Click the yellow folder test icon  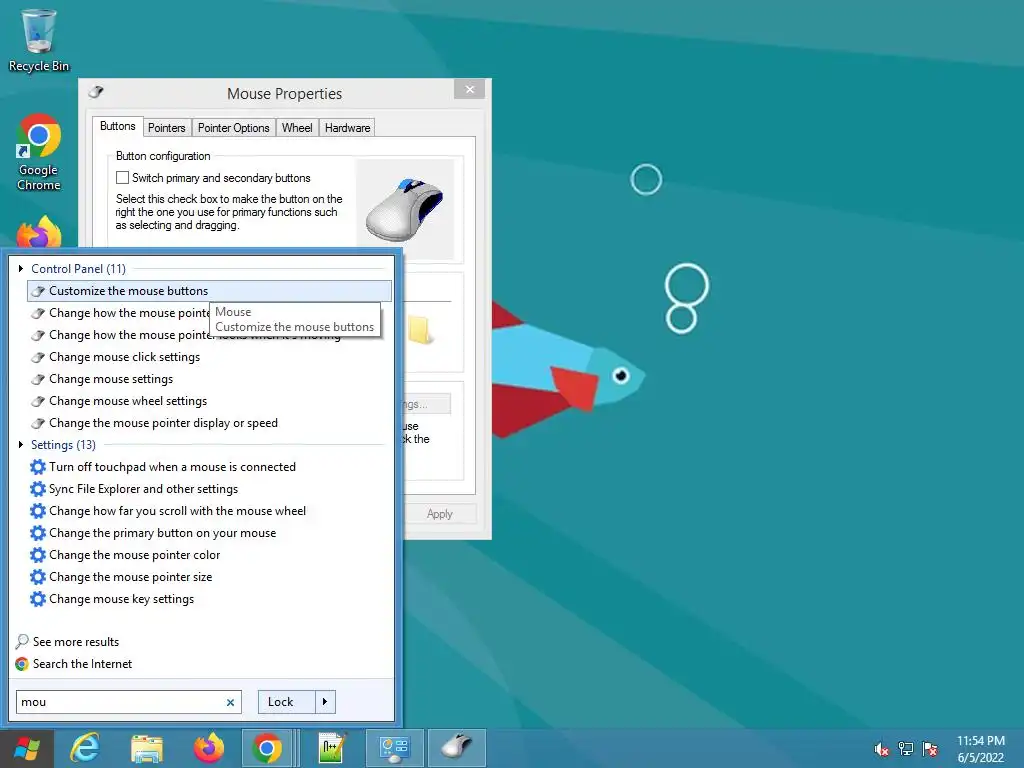[419, 330]
